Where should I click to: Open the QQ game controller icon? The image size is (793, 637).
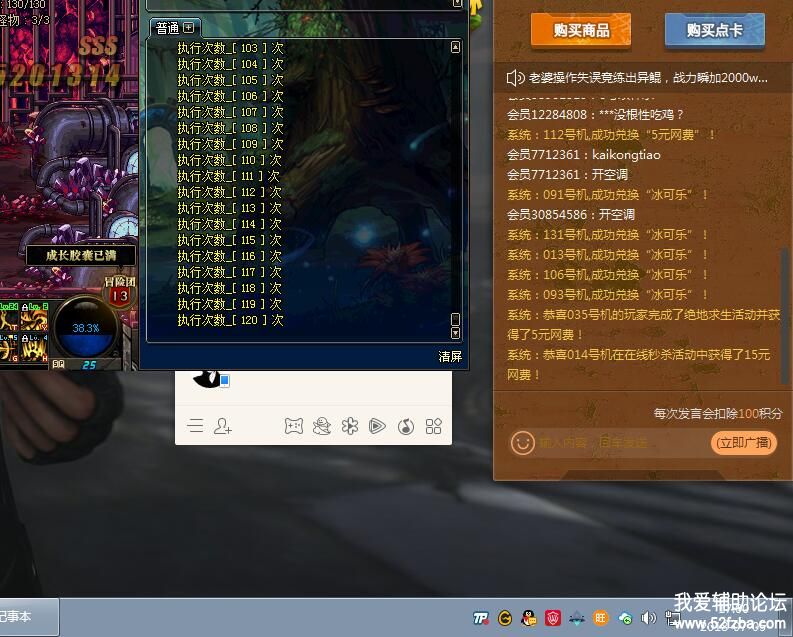point(293,426)
